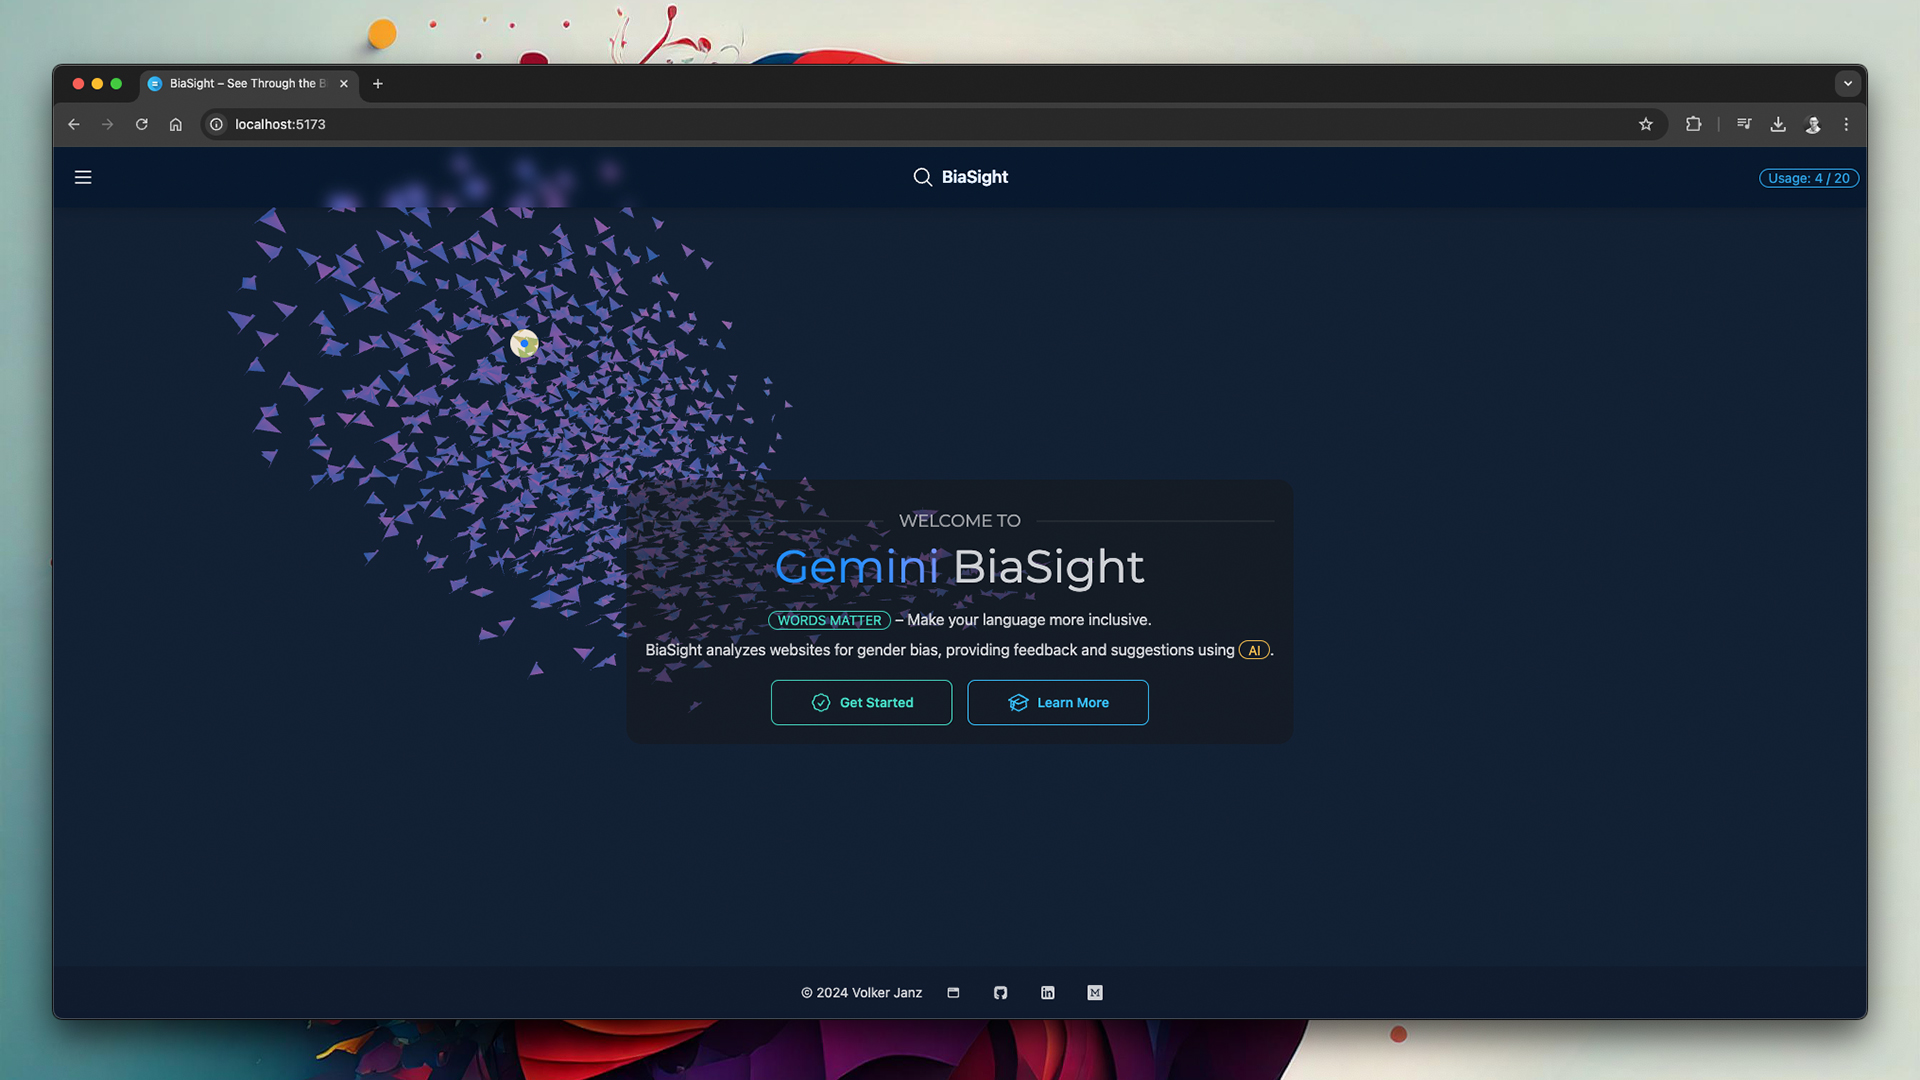The image size is (1920, 1080).
Task: Click the Get Started button
Action: [861, 703]
